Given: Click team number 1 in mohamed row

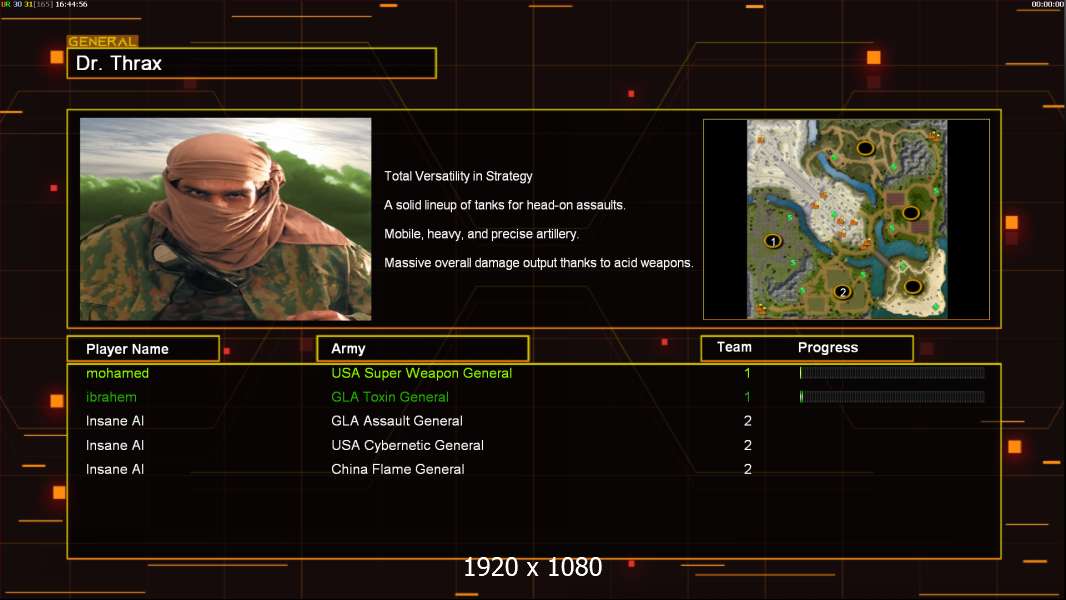Looking at the screenshot, I should click(x=747, y=373).
